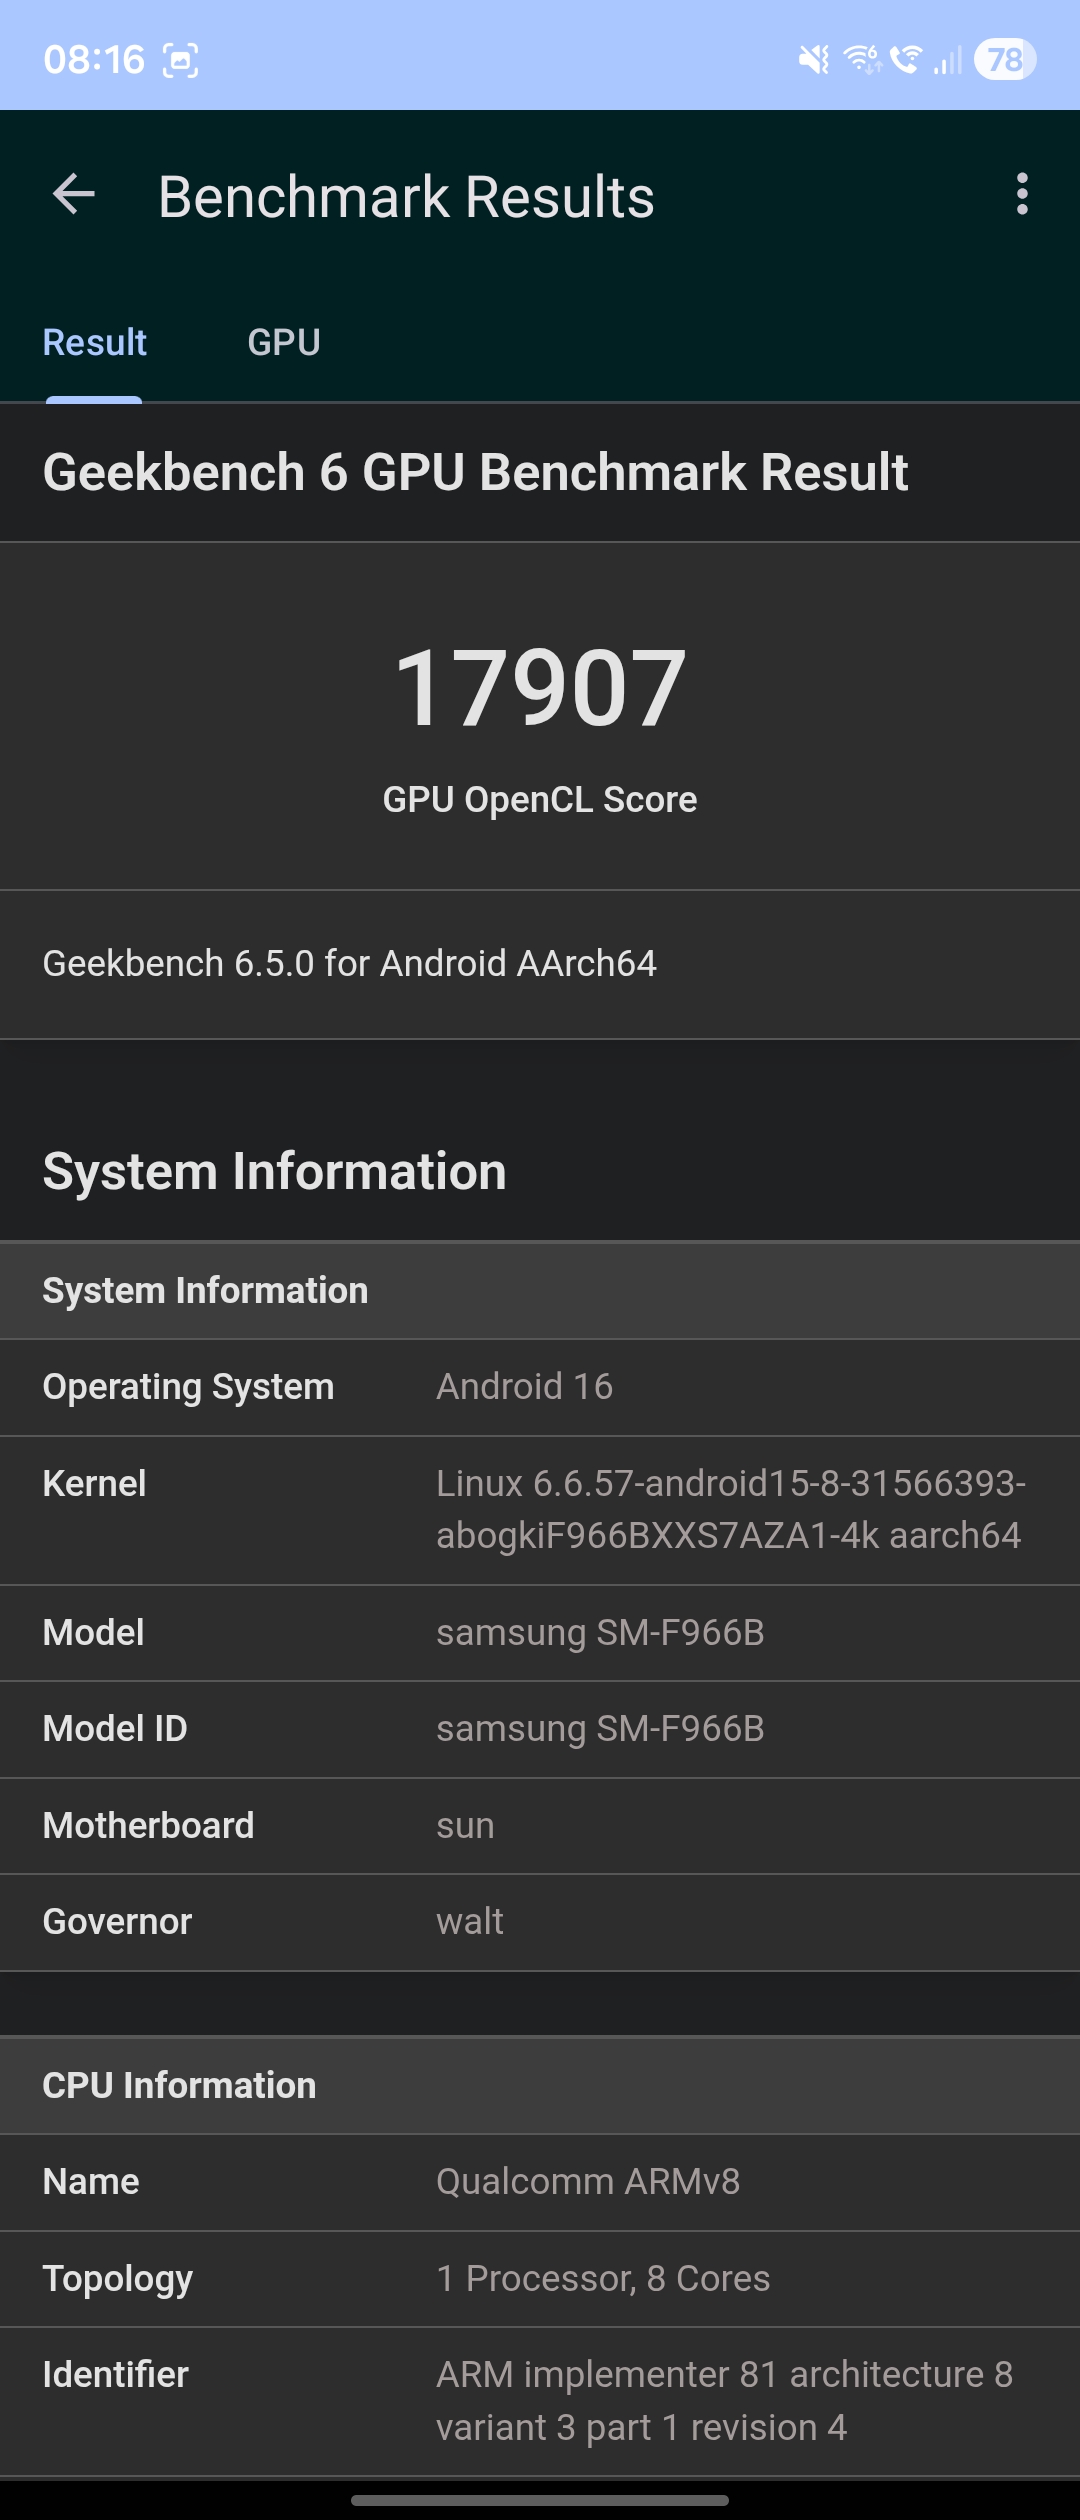The width and height of the screenshot is (1080, 2520).
Task: Tap the Model ID samsung SM-F966B row
Action: point(540,1729)
